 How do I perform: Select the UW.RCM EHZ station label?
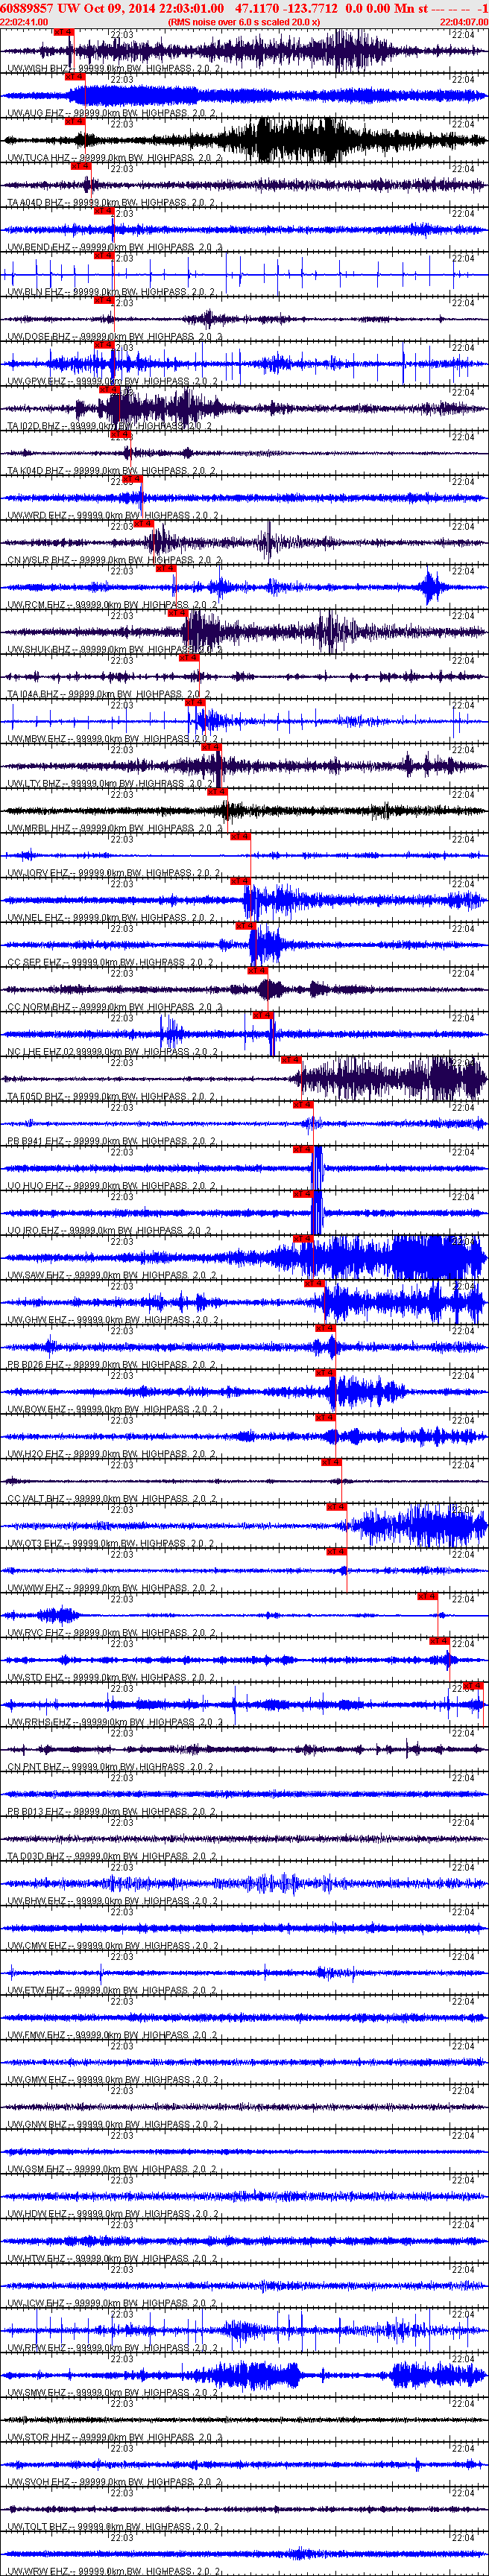[x=111, y=605]
